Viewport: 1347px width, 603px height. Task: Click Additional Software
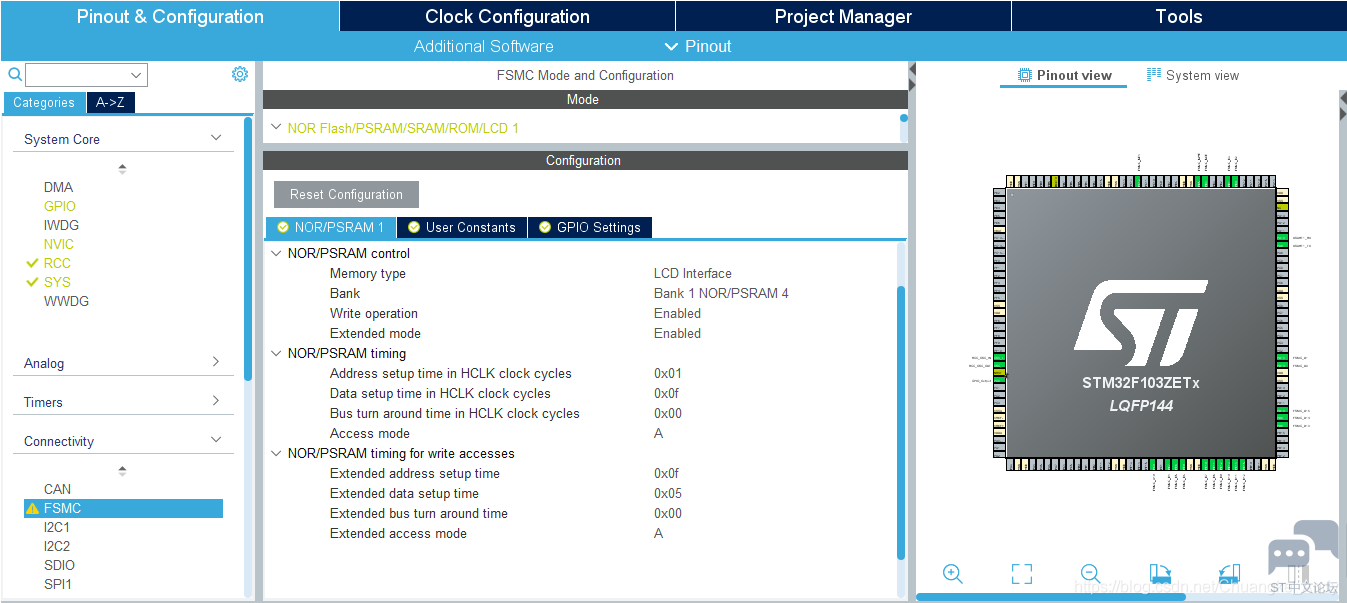click(x=483, y=46)
